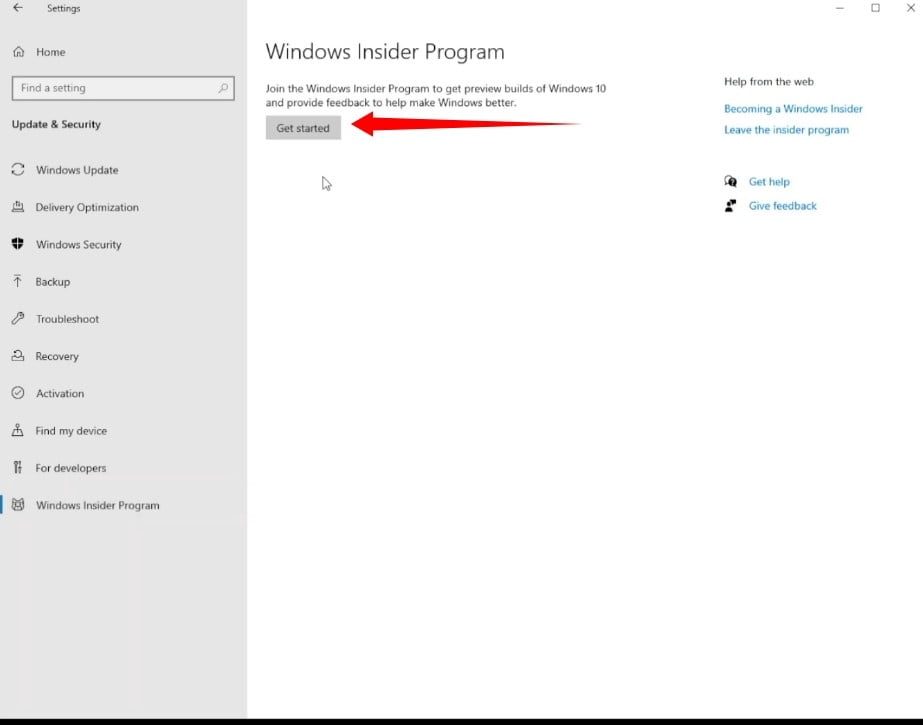The height and width of the screenshot is (725, 923).
Task: Click the Home house icon
Action: click(x=19, y=52)
